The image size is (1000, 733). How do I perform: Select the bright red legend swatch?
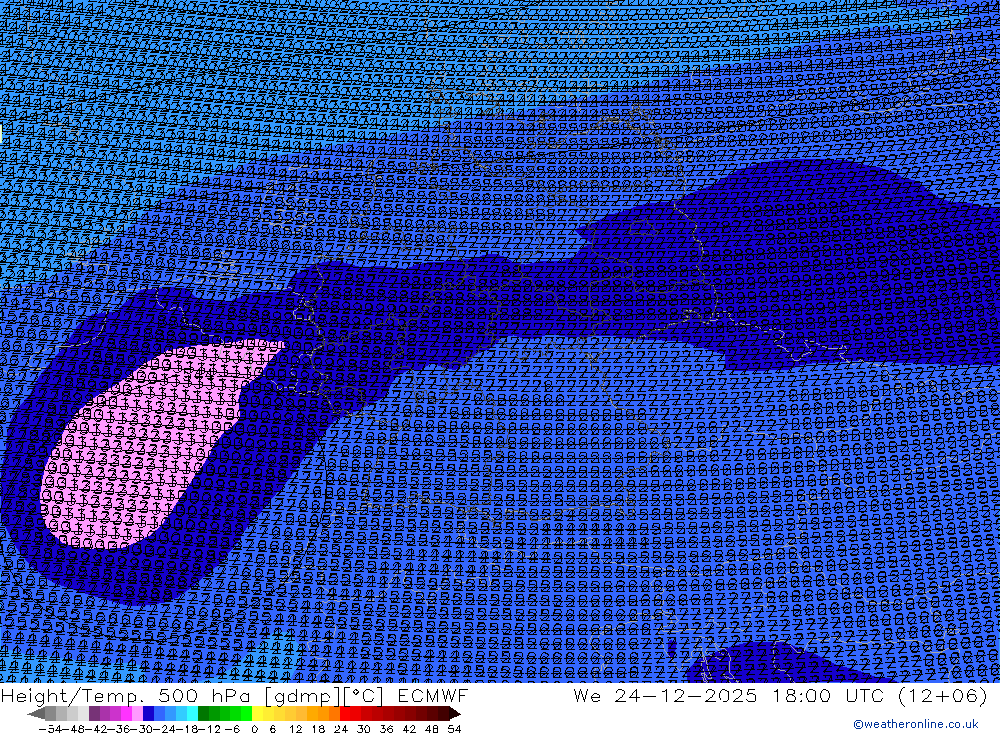pyautogui.click(x=344, y=714)
